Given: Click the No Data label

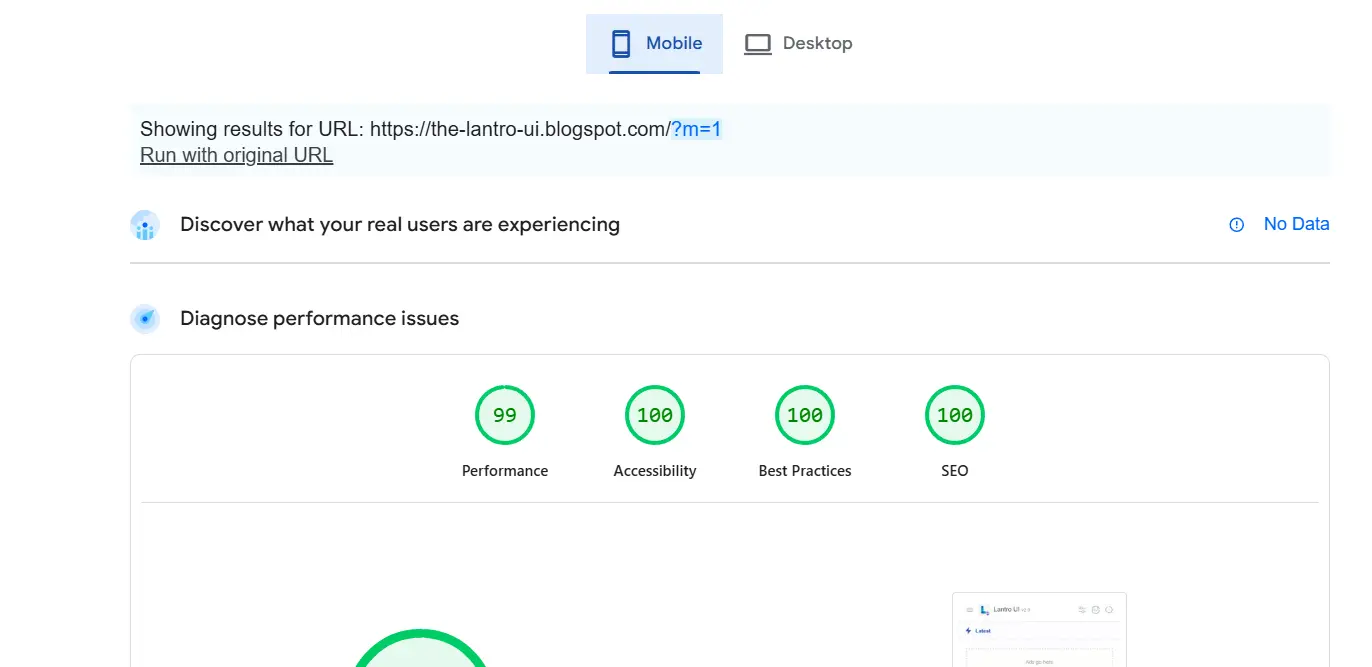Looking at the screenshot, I should coord(1296,224).
